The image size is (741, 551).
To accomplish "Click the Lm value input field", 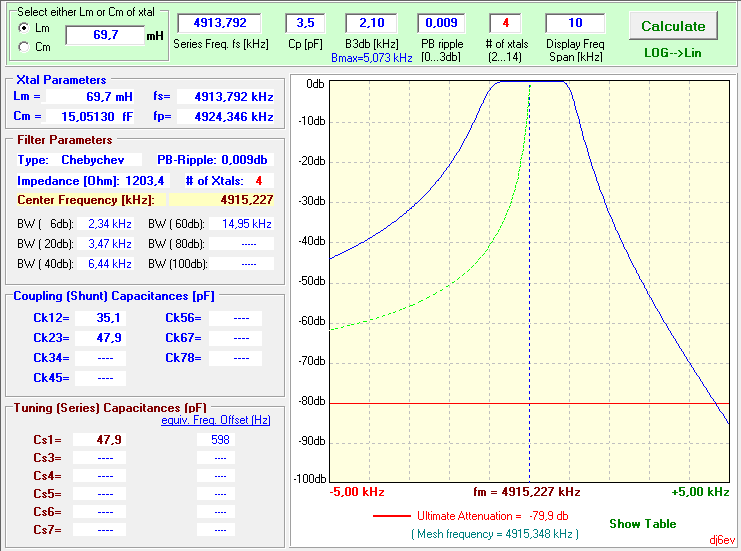I will (x=104, y=36).
